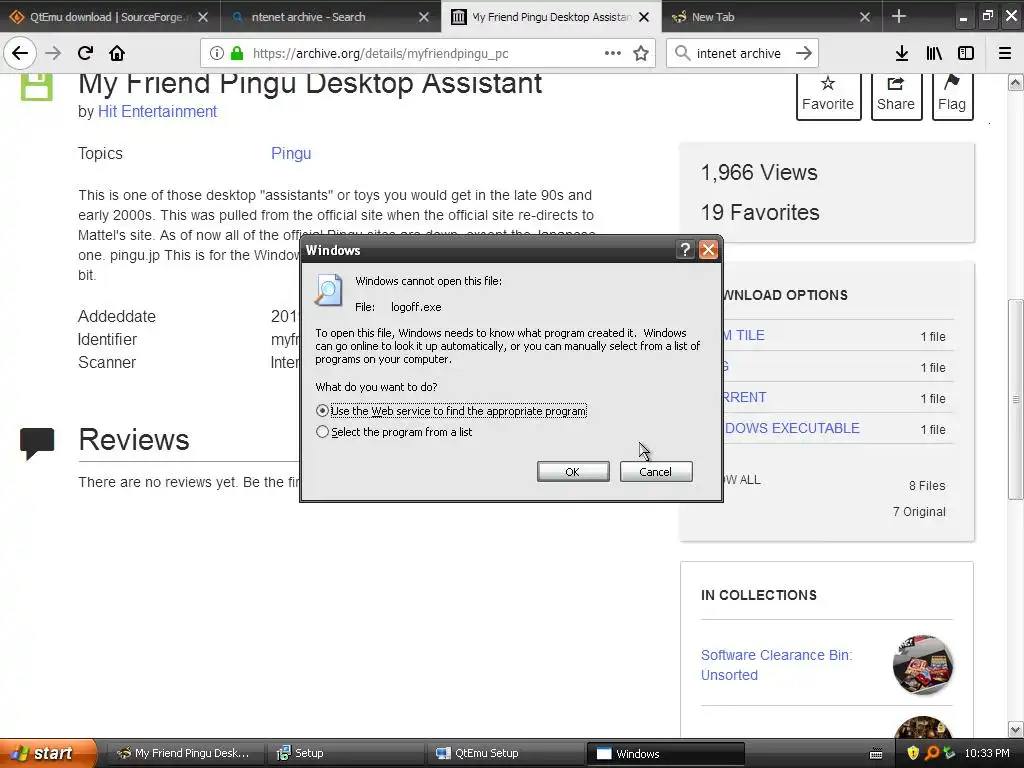
Task: Click the scrollbar down arrow
Action: click(1016, 729)
